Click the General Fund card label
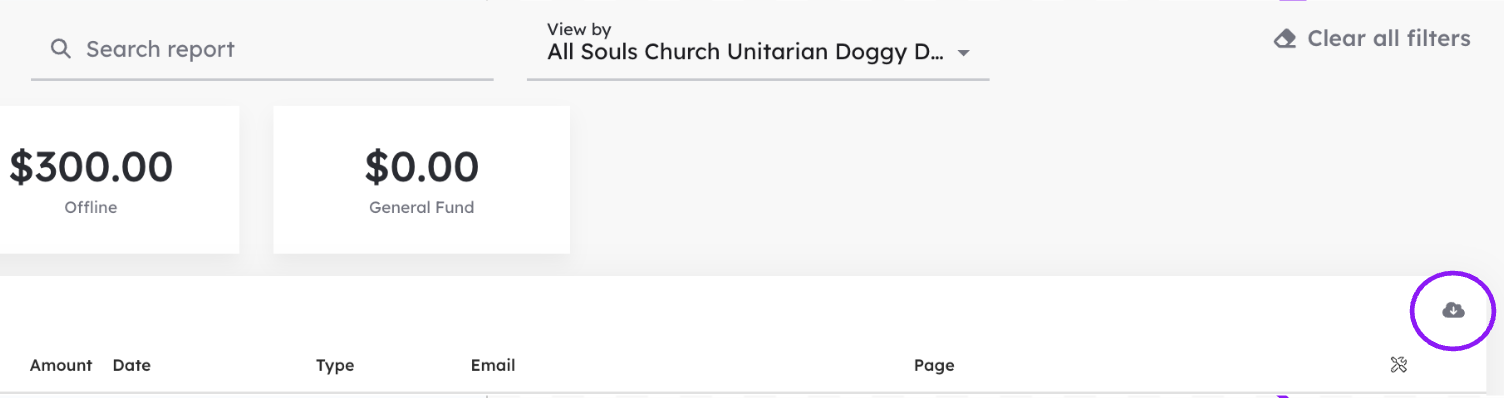The width and height of the screenshot is (1504, 398). click(421, 208)
